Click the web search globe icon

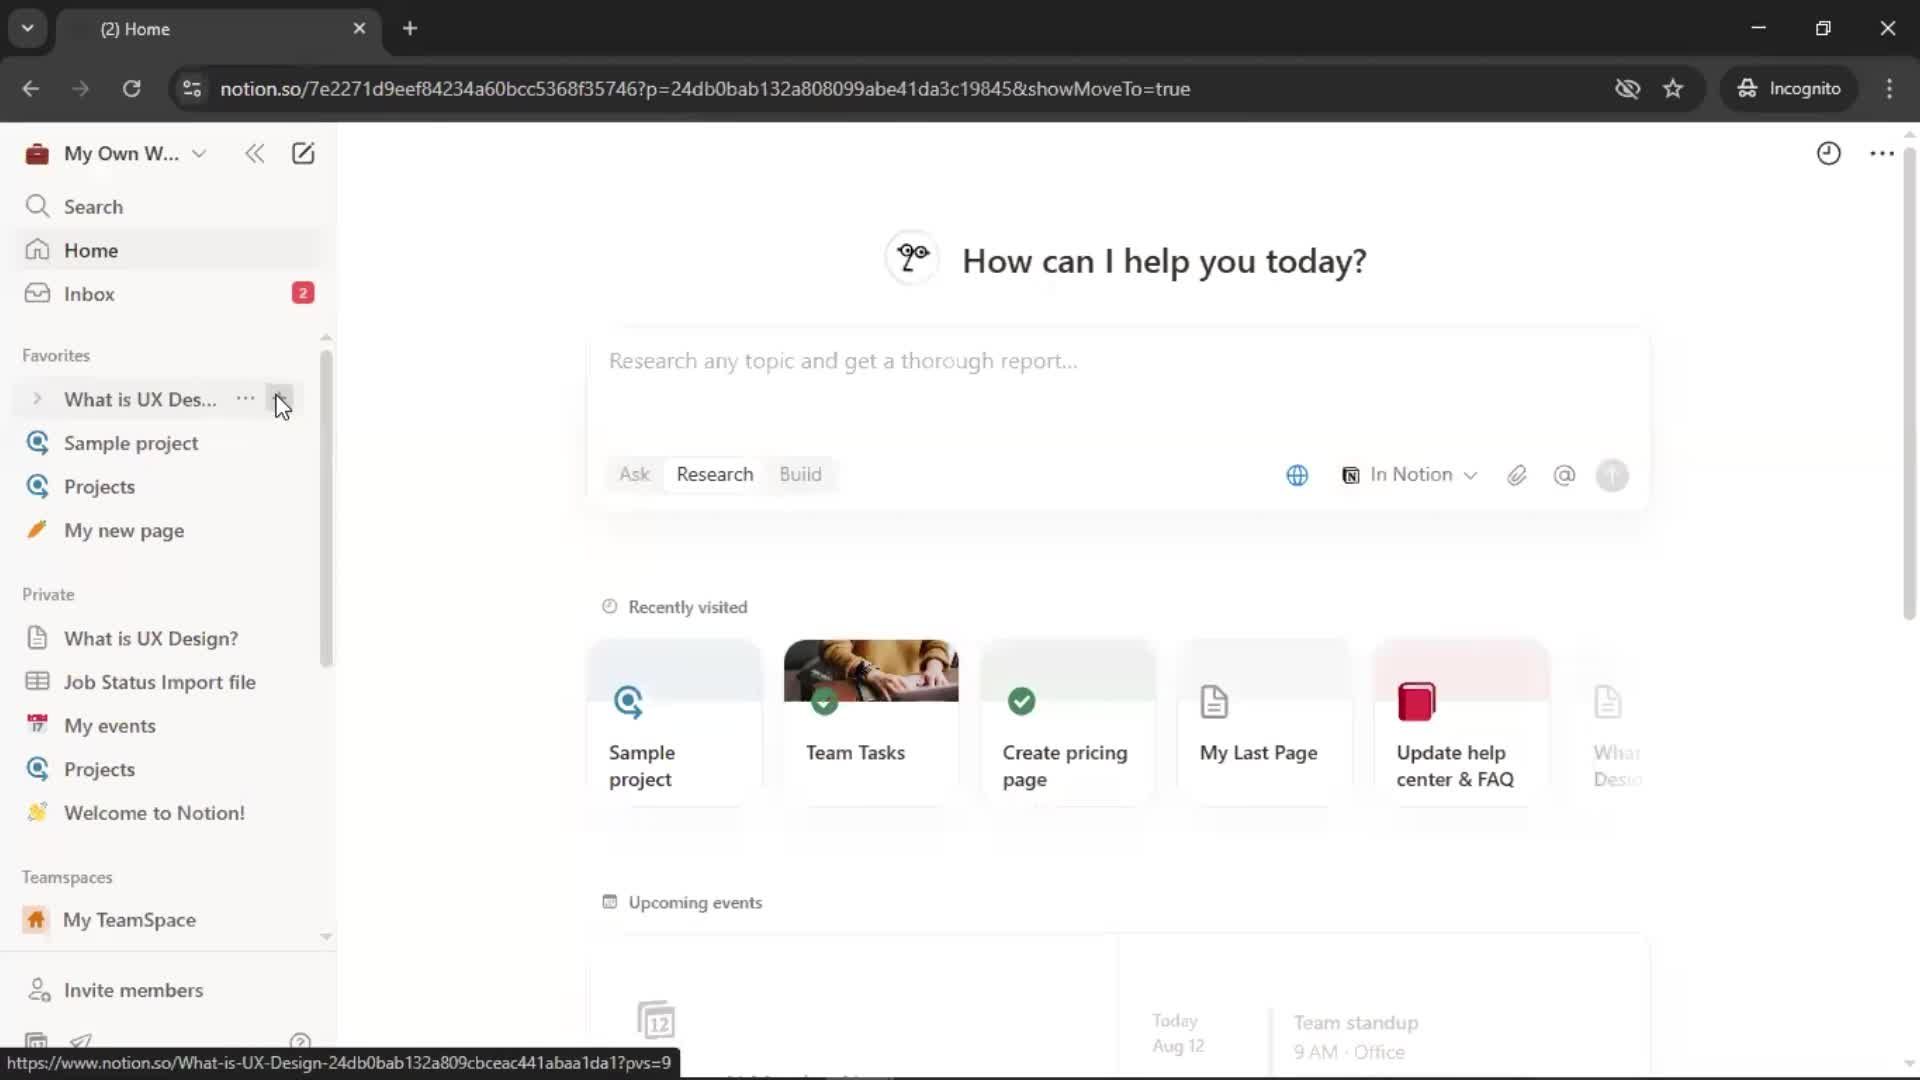coord(1297,476)
